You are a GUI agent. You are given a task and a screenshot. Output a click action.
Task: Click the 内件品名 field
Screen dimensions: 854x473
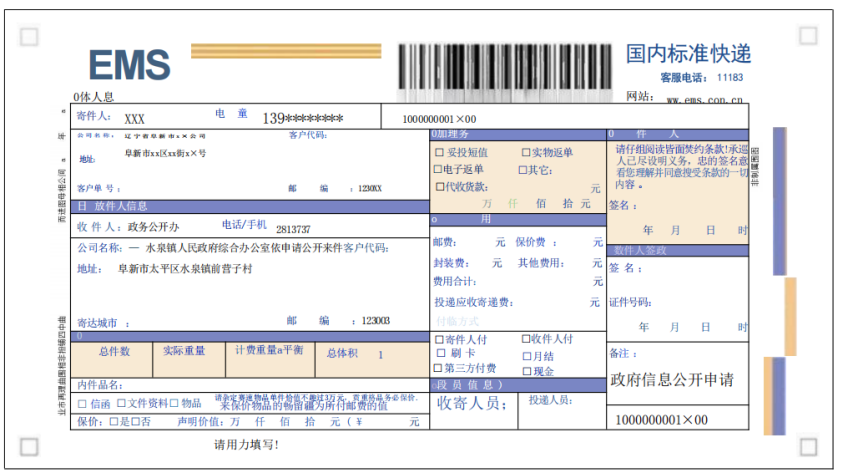(x=250, y=385)
